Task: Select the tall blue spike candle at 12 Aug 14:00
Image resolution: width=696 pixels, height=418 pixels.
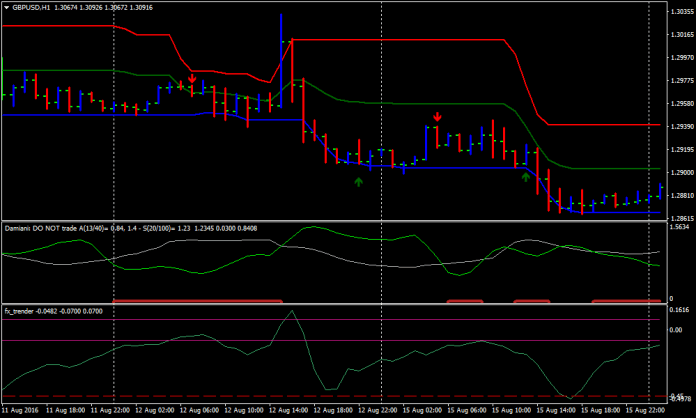Action: [281, 60]
